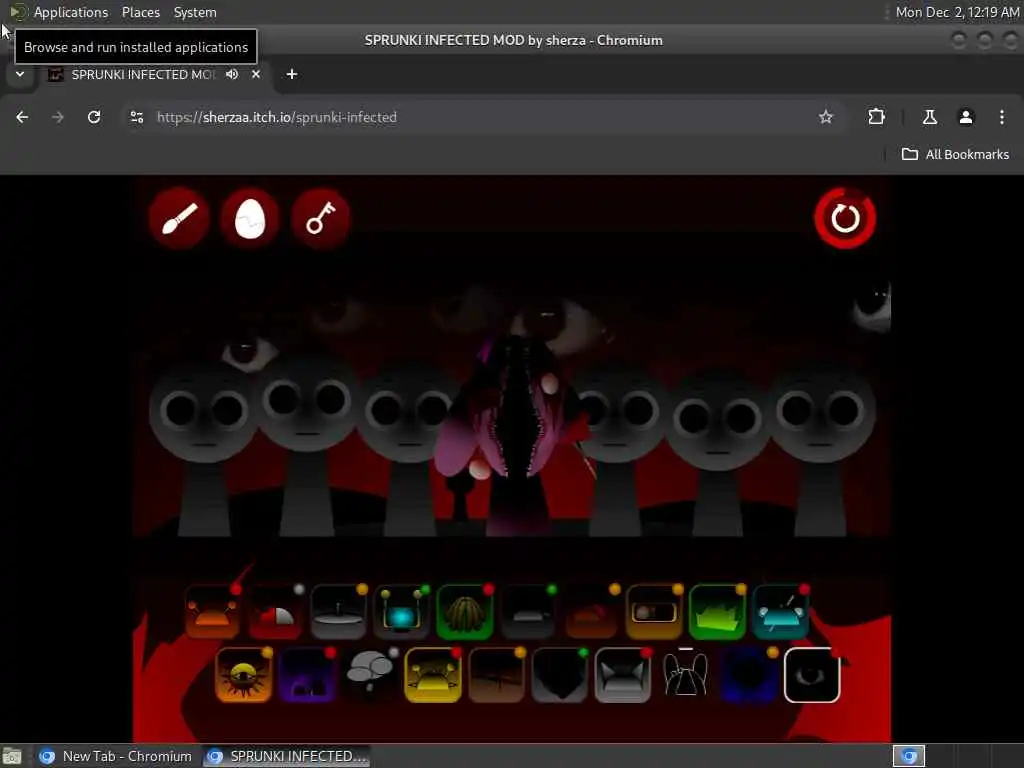Viewport: 1024px width, 768px height.
Task: Select the orange antenna sound icon
Action: click(x=212, y=612)
